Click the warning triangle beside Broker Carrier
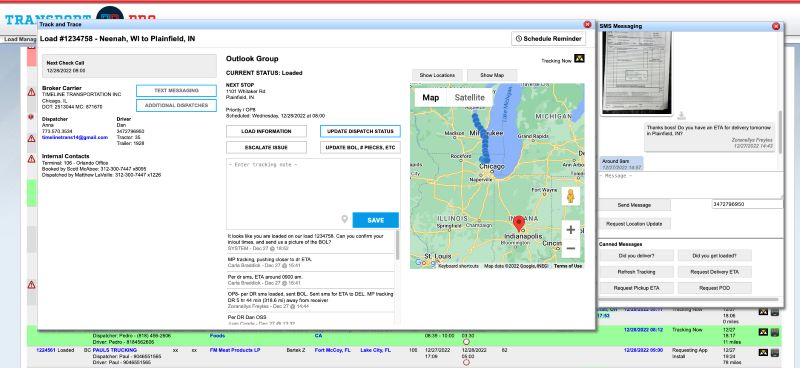Viewport: 800px width, 368px height. 32,92
